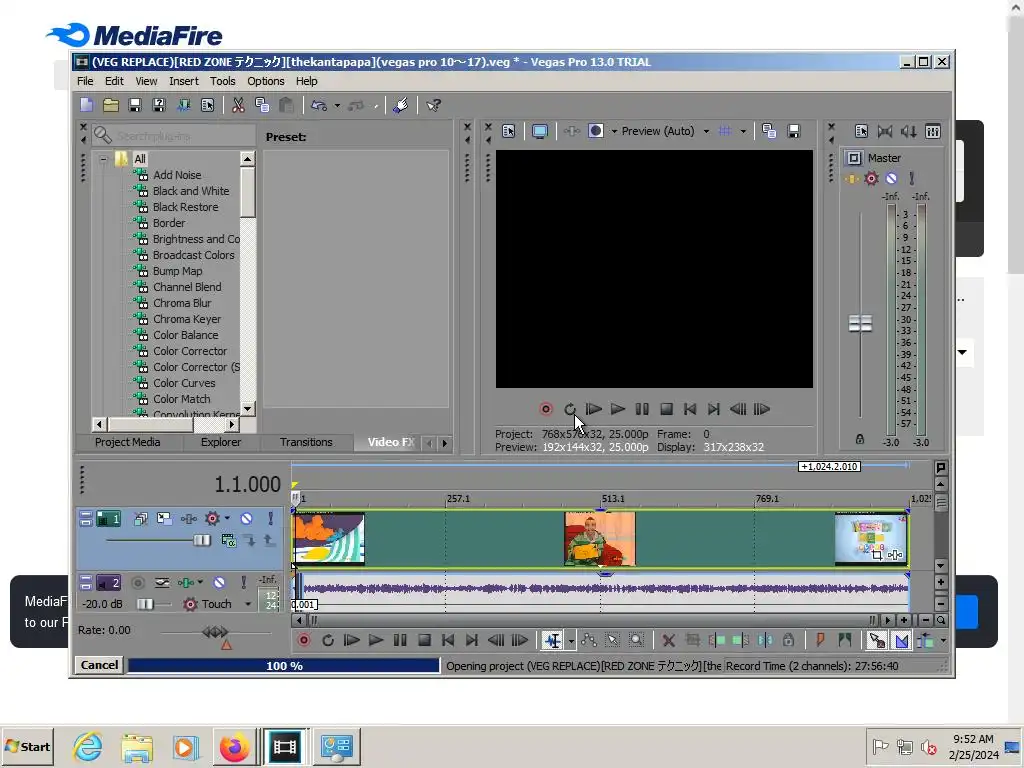Lock the Master fader channels
This screenshot has width=1024, height=768.
click(860, 440)
